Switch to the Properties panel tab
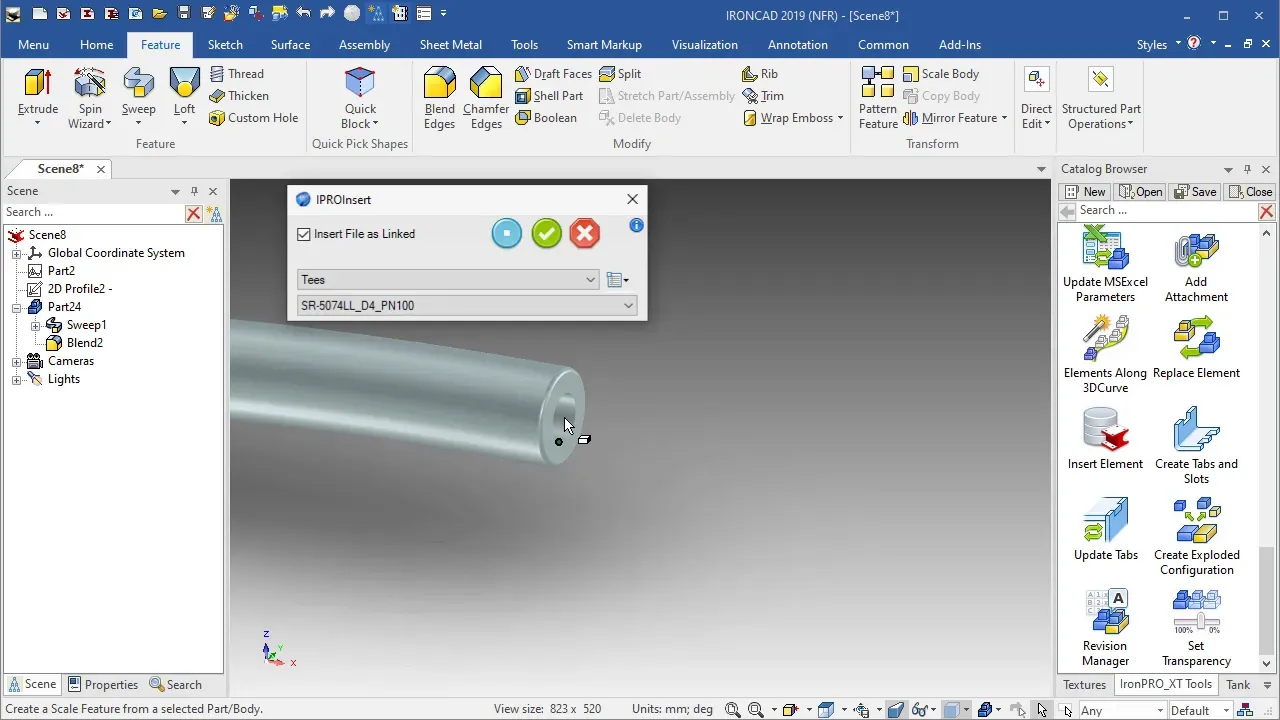The height and width of the screenshot is (720, 1280). click(103, 685)
